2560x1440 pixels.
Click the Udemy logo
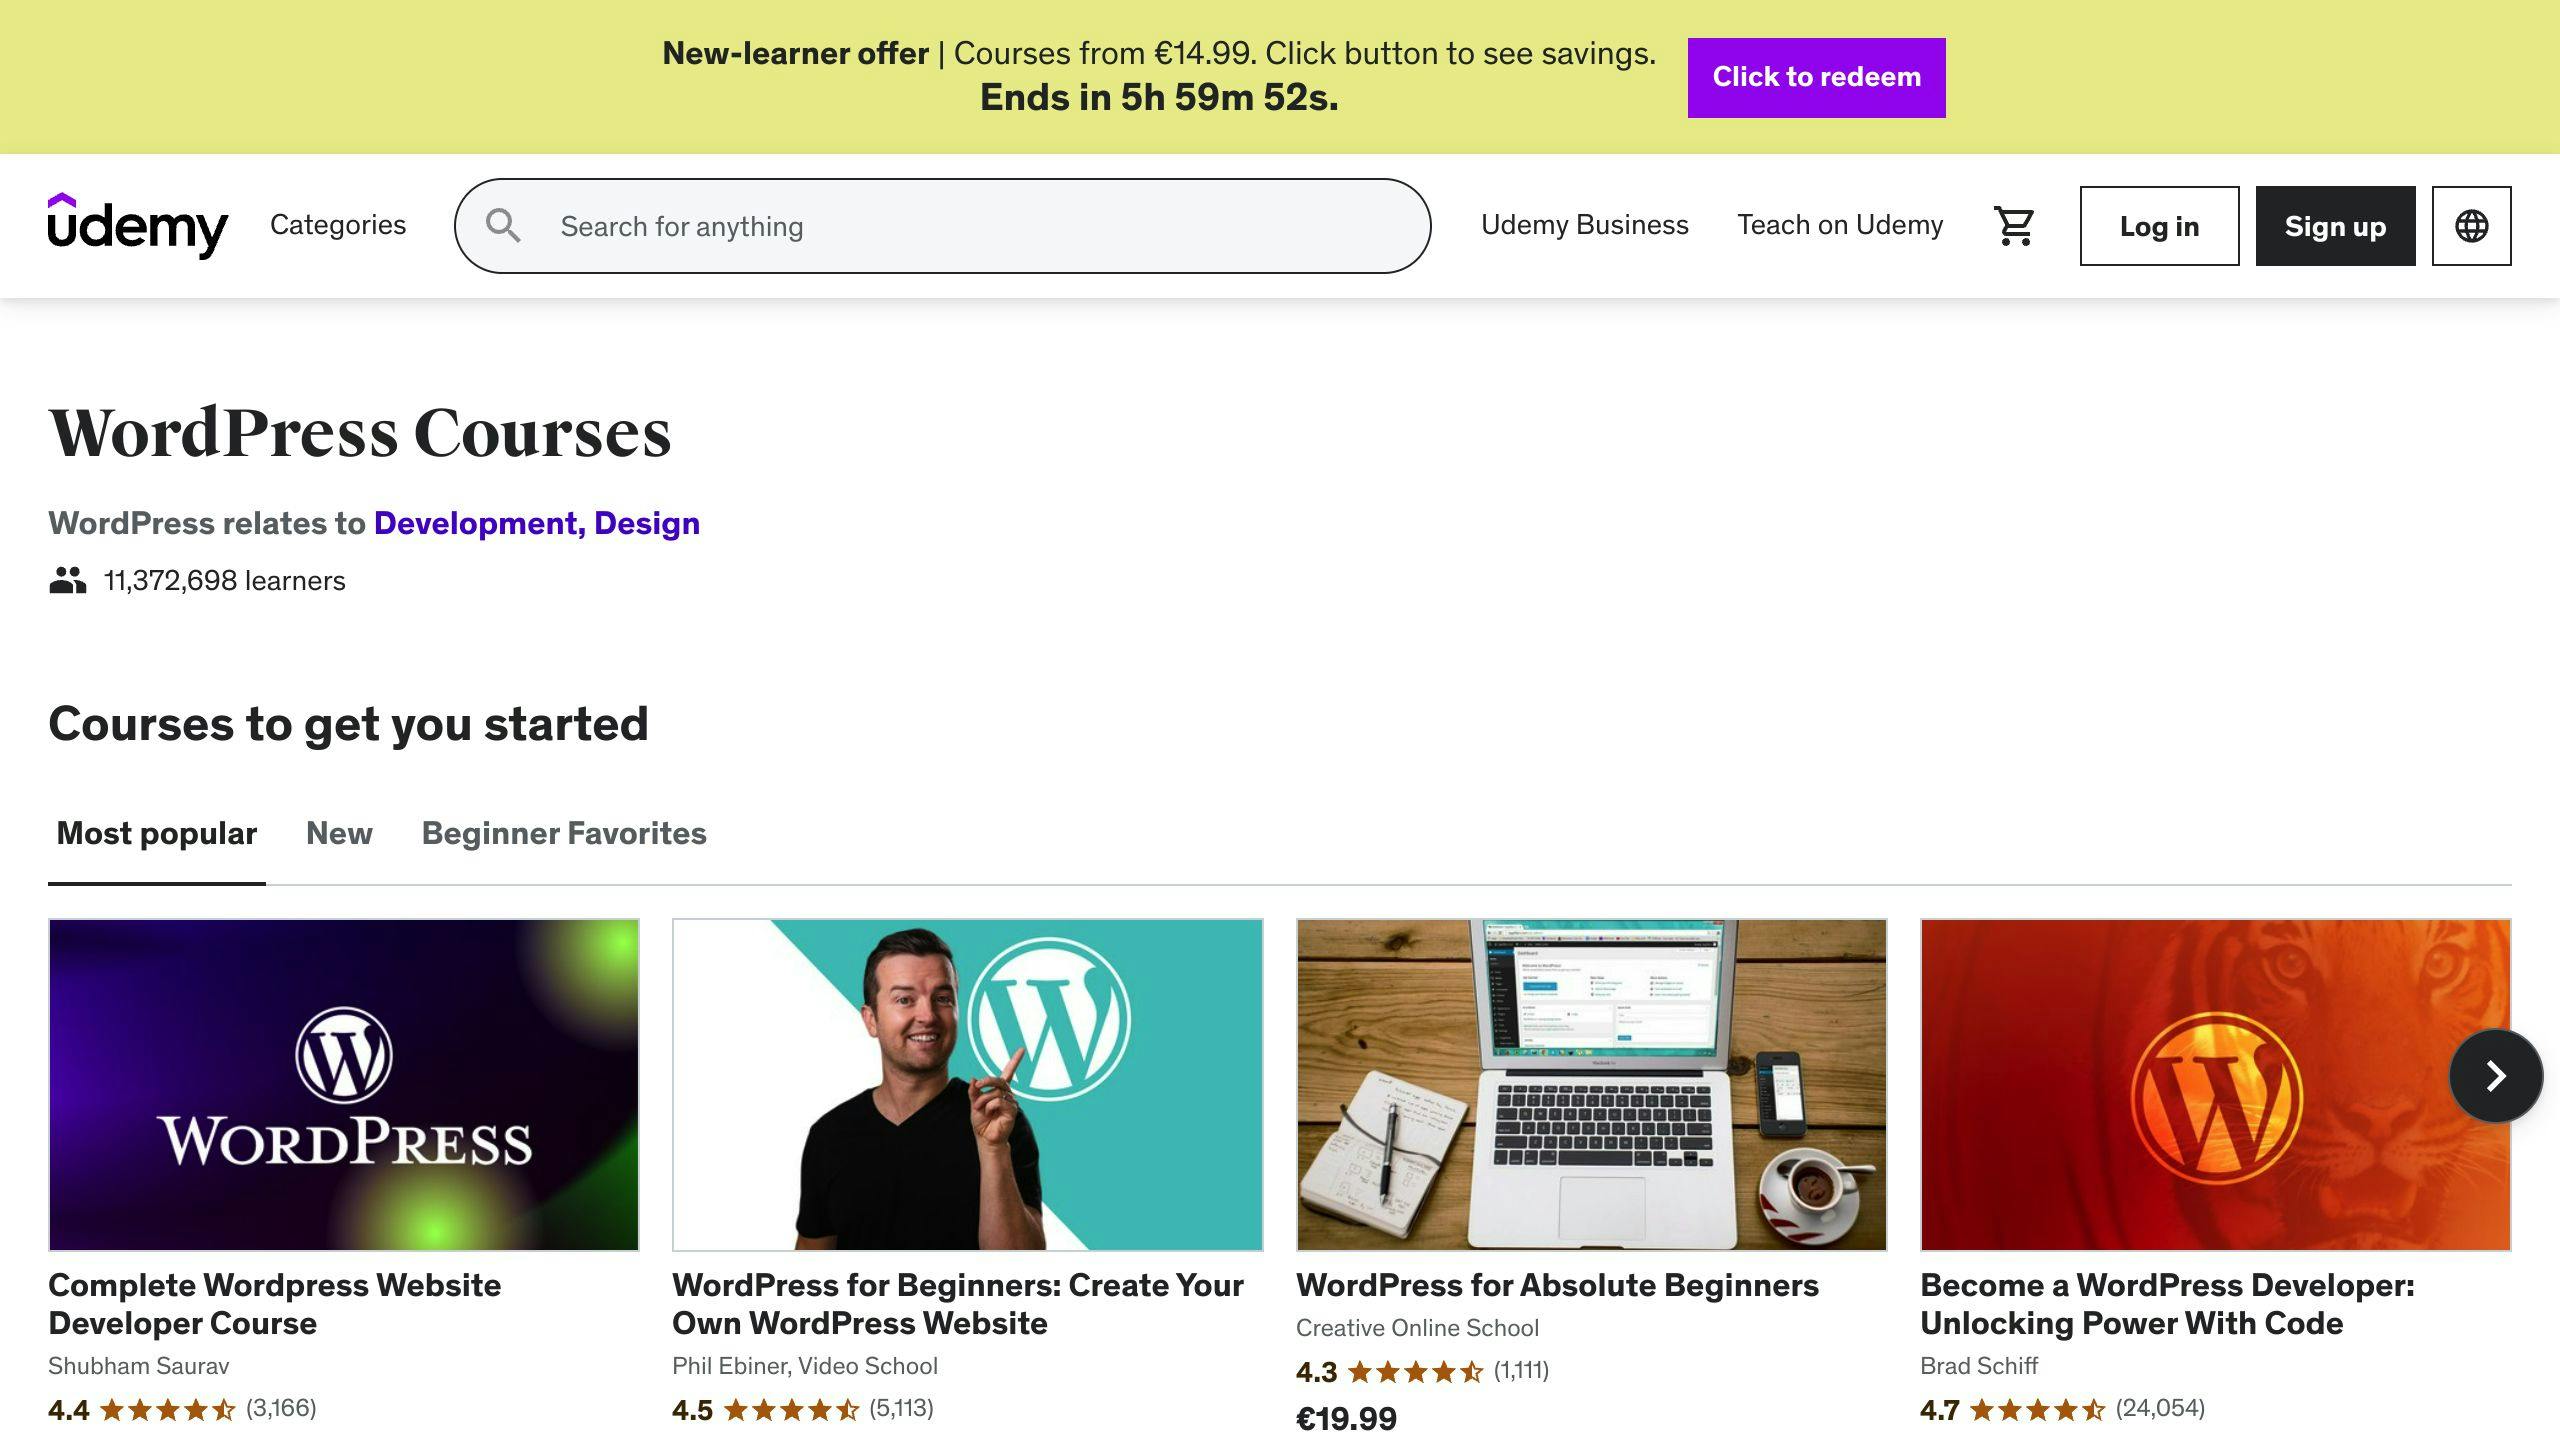[138, 225]
